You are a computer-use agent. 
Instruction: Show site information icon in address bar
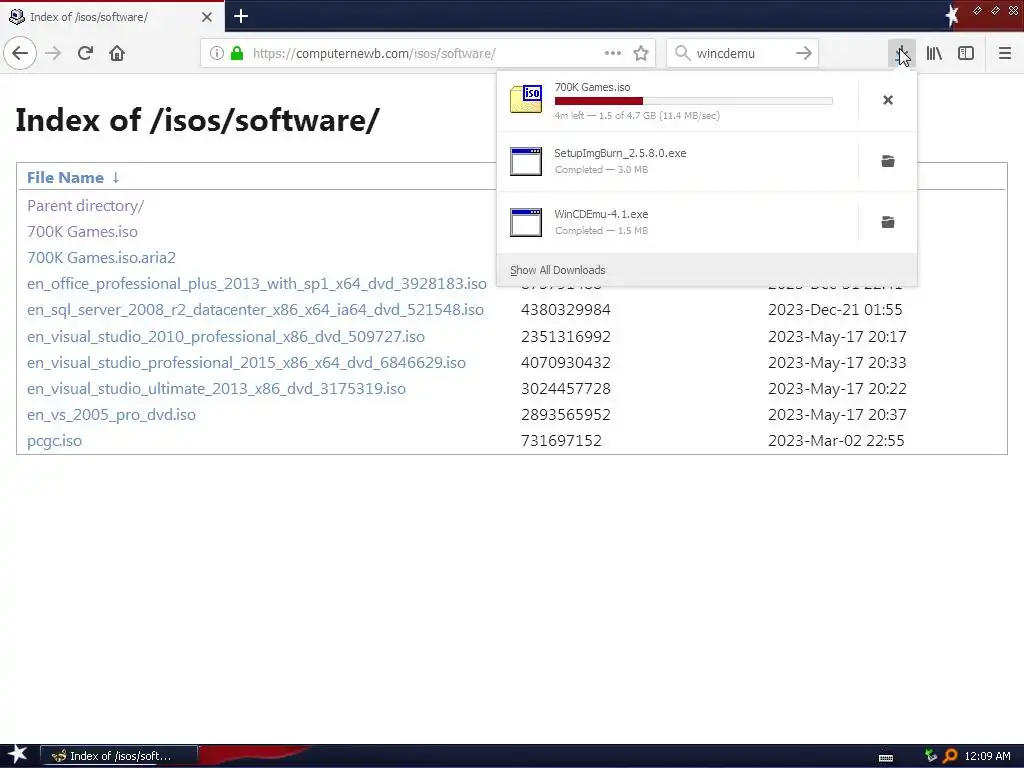click(x=217, y=53)
